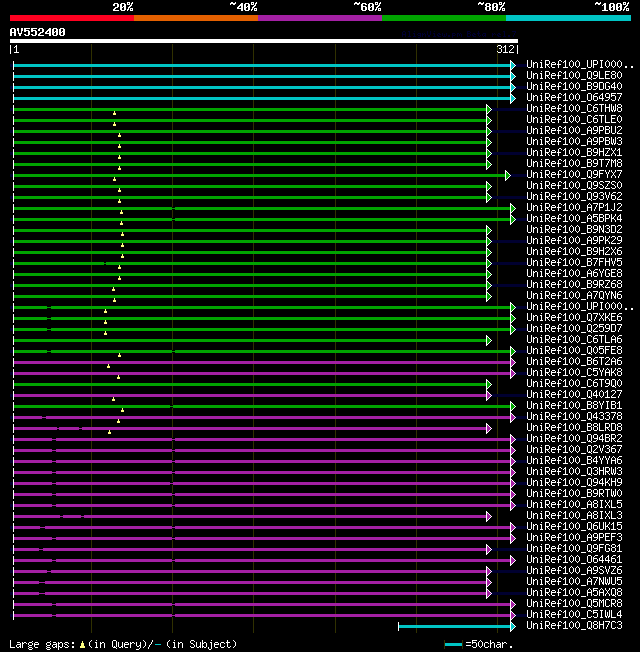
Task: Open the UniRef100_B9HZX1 hit label
Action: click(x=574, y=152)
